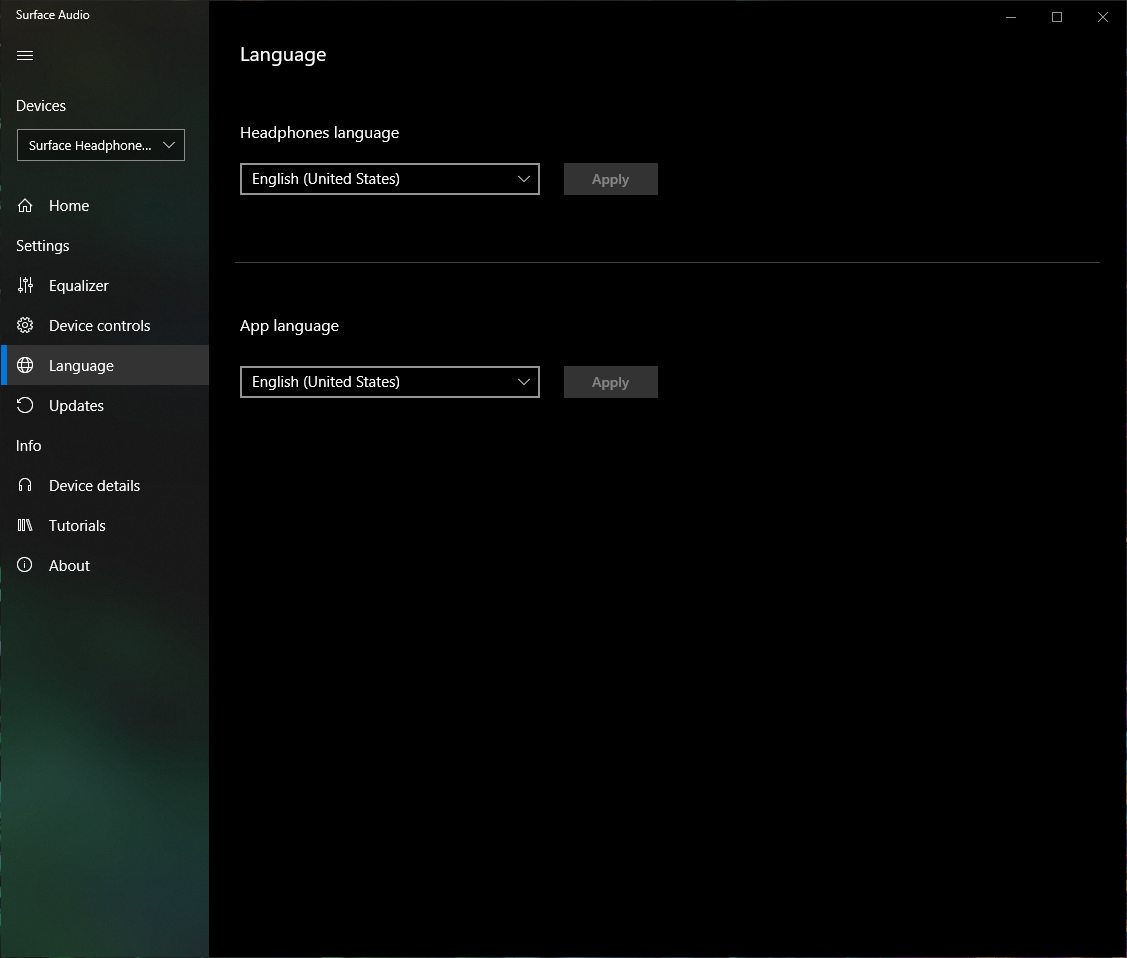Click the Tutorials books icon
The width and height of the screenshot is (1127, 958).
[26, 526]
